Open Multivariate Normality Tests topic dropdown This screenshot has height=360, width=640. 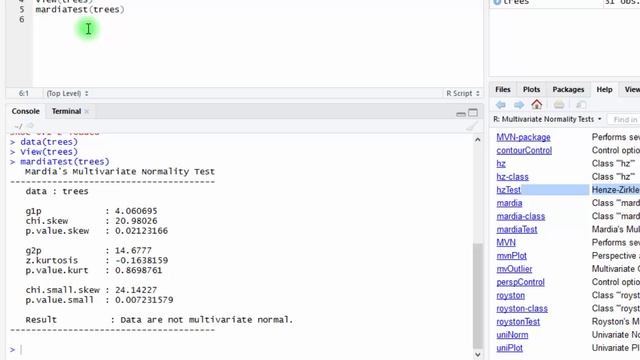[x=547, y=119]
